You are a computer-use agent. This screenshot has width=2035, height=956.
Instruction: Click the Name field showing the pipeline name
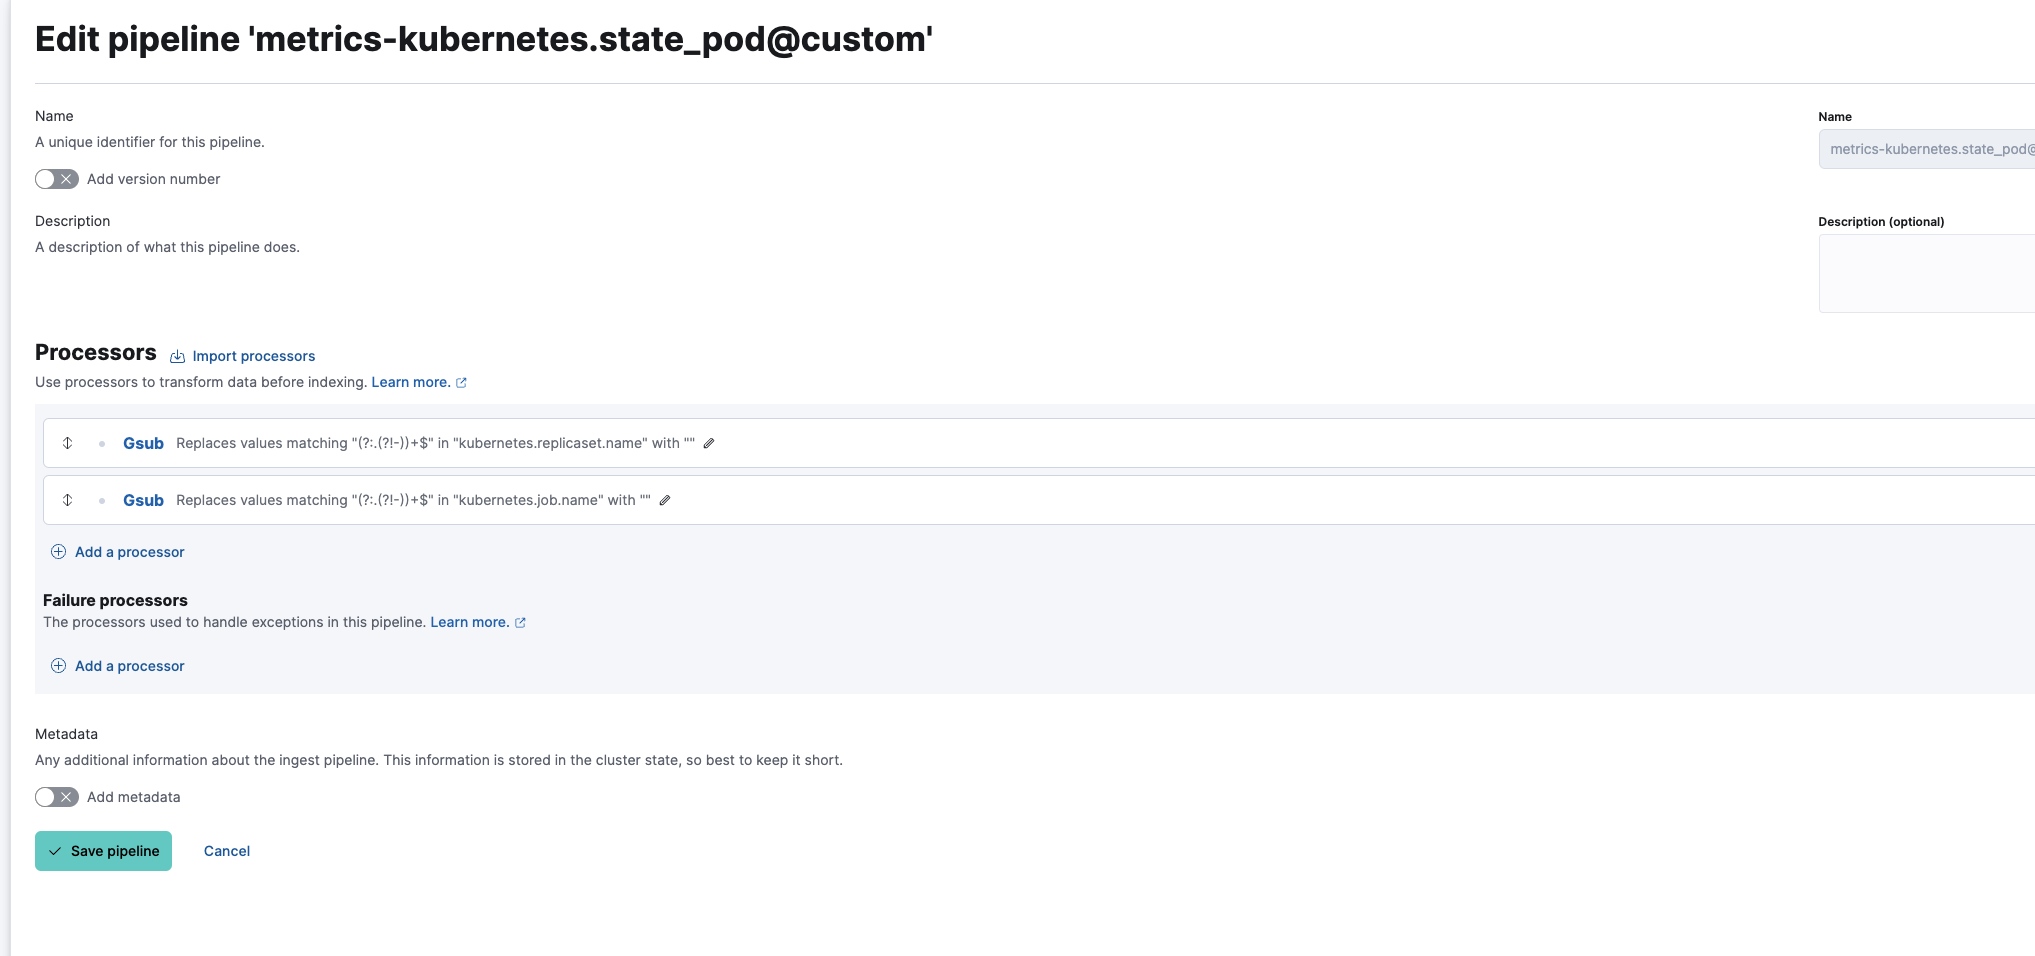1925,148
